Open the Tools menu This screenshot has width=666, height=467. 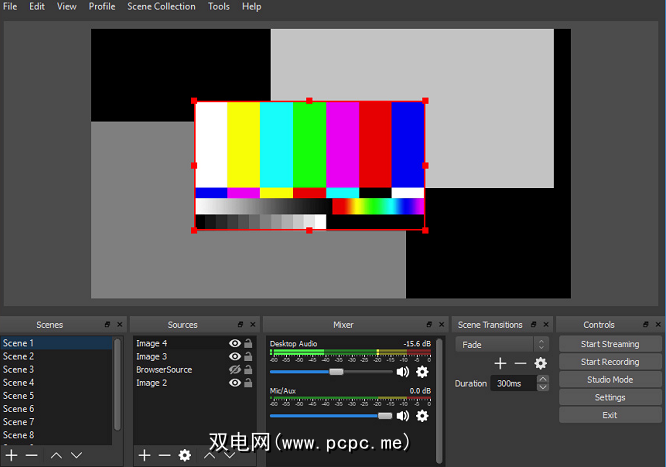click(x=218, y=6)
